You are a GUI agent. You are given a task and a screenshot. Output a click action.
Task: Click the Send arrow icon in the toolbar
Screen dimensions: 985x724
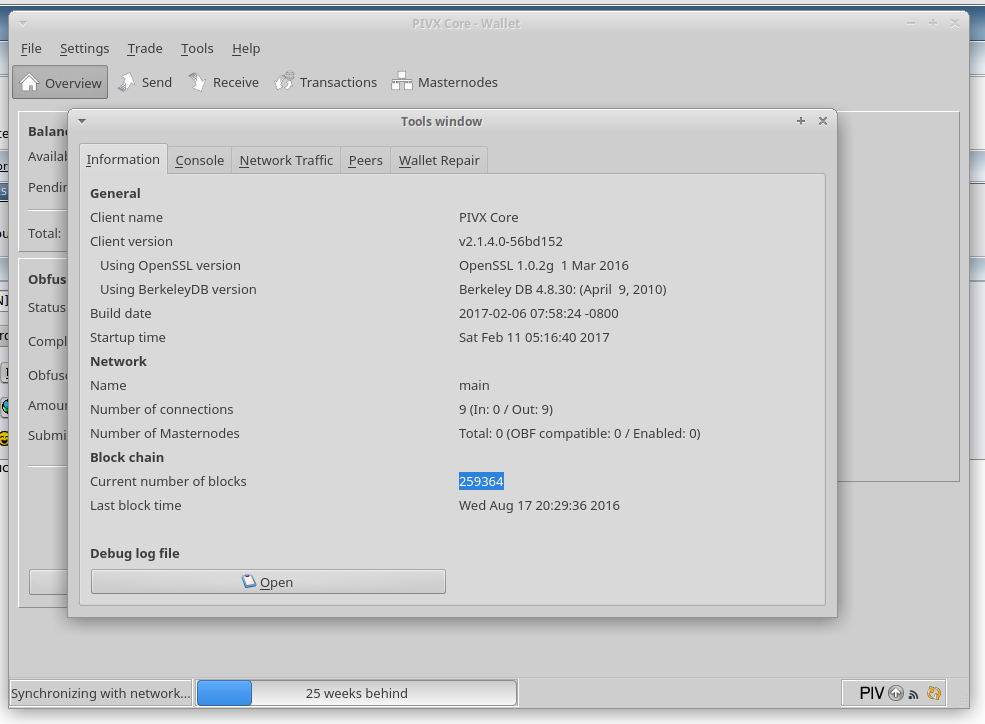127,82
